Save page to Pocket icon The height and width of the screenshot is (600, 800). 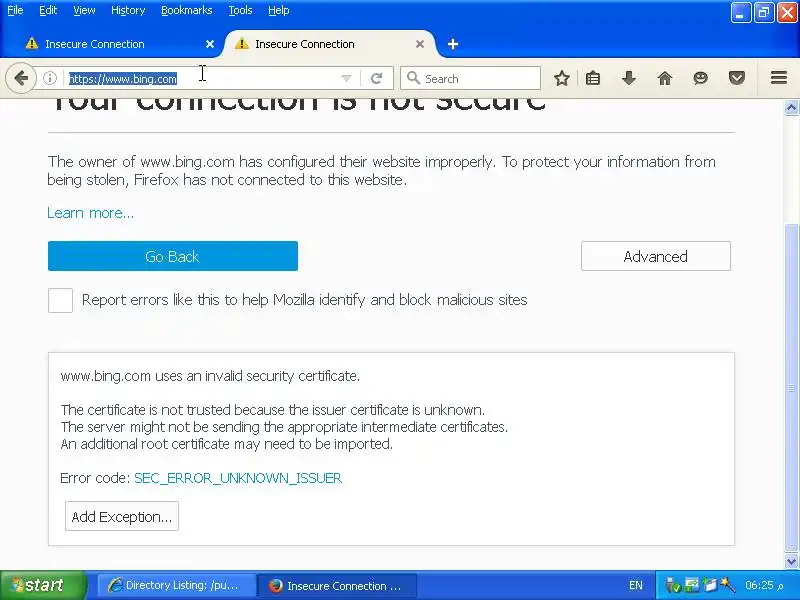coord(736,78)
